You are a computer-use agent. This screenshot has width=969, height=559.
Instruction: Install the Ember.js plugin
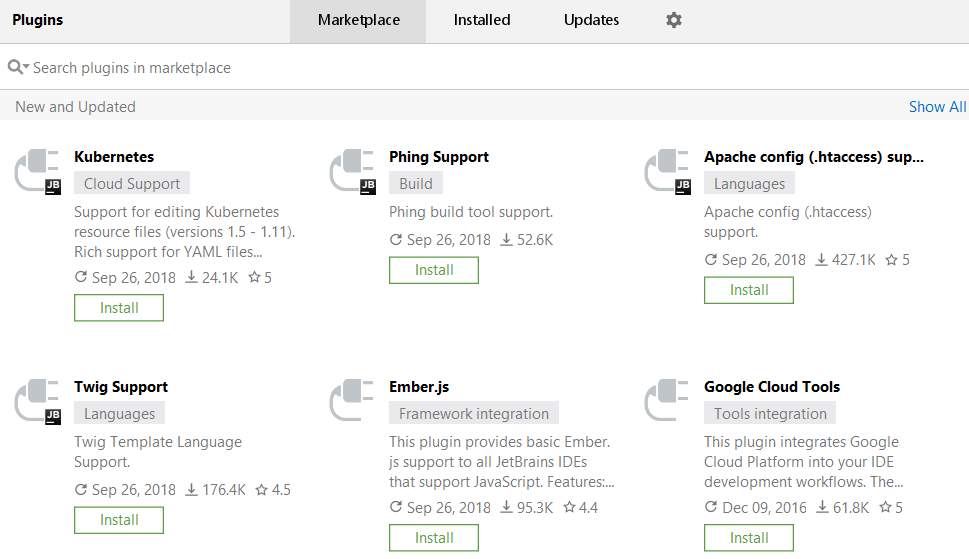click(434, 537)
